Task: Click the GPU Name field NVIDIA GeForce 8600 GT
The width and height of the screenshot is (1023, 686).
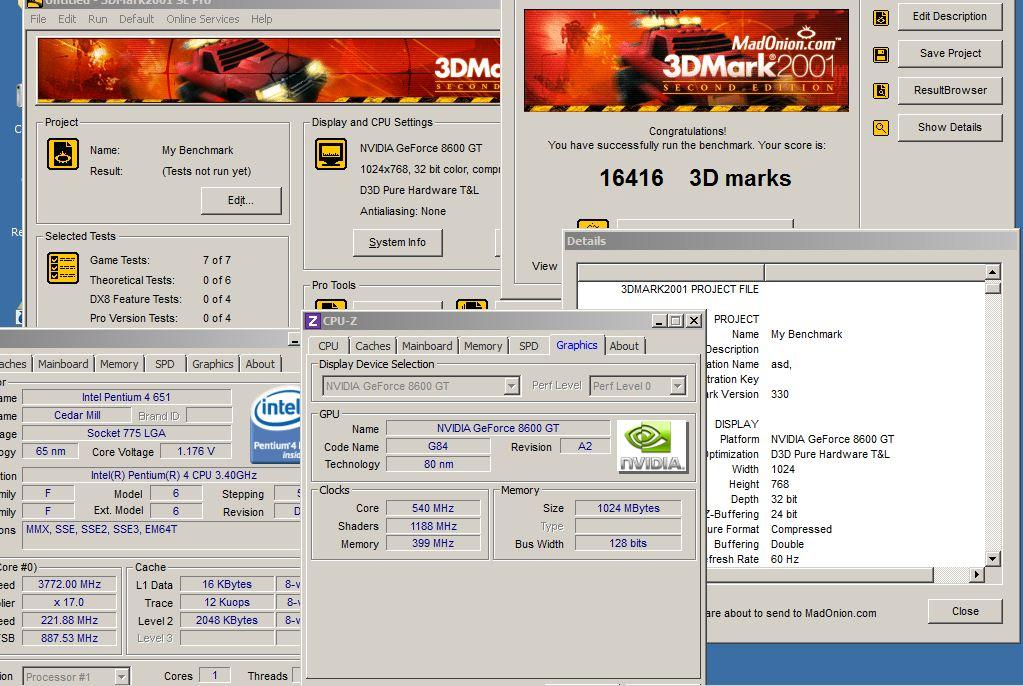Action: 498,428
